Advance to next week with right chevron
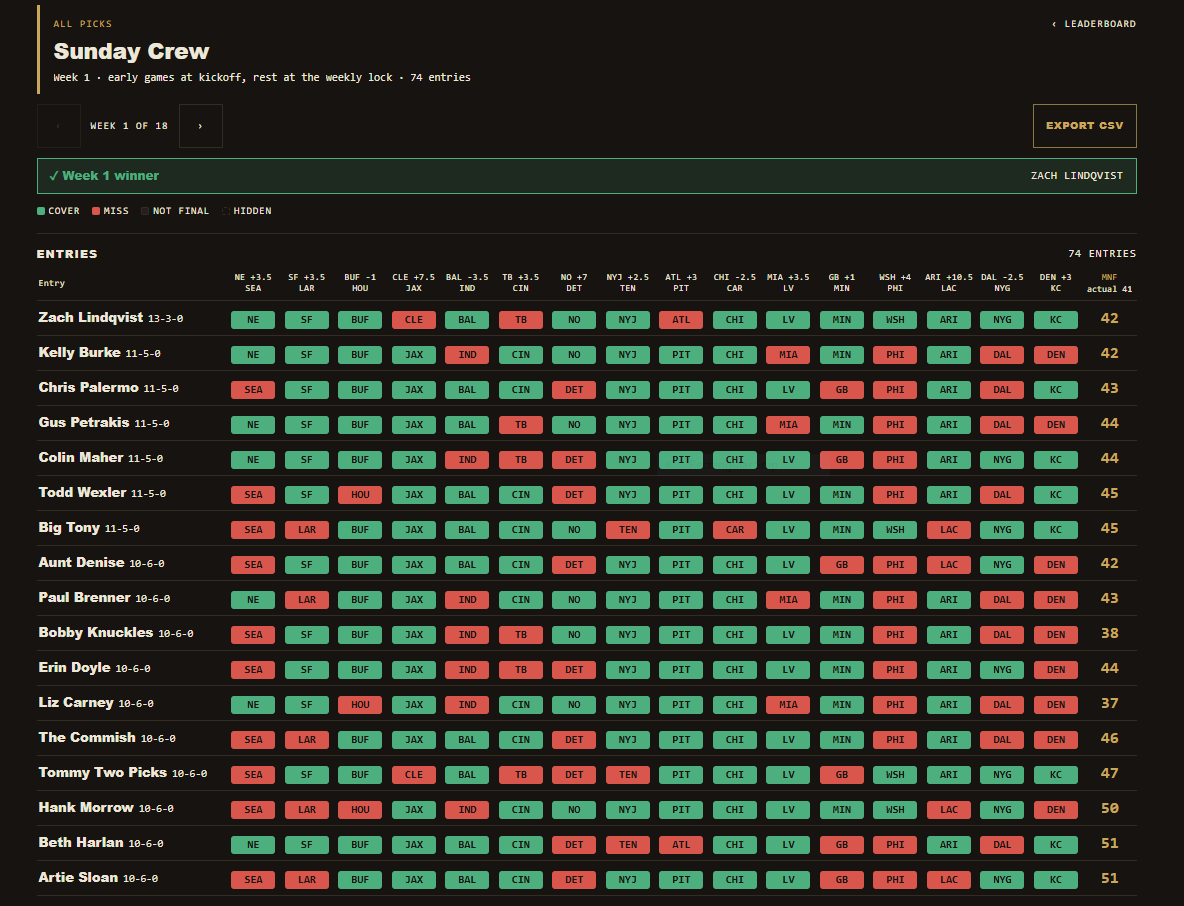Viewport: 1184px width, 906px height. (x=200, y=125)
